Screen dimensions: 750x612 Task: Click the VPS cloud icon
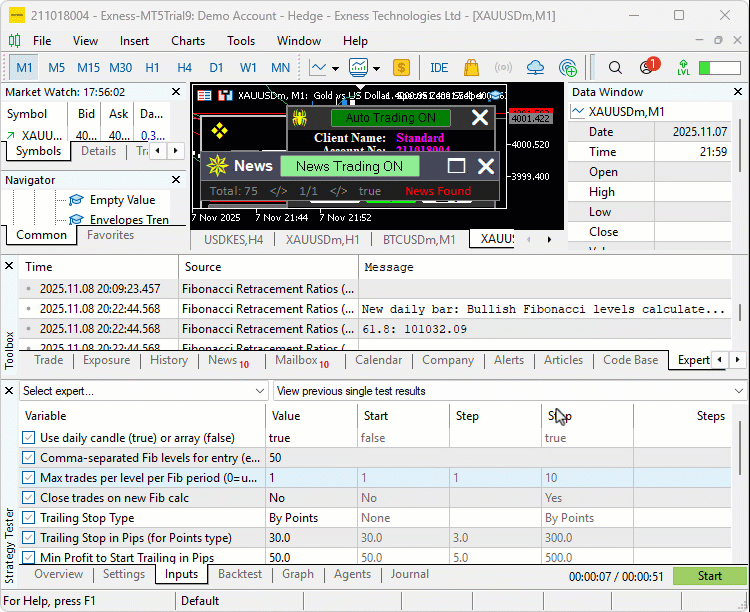click(535, 68)
